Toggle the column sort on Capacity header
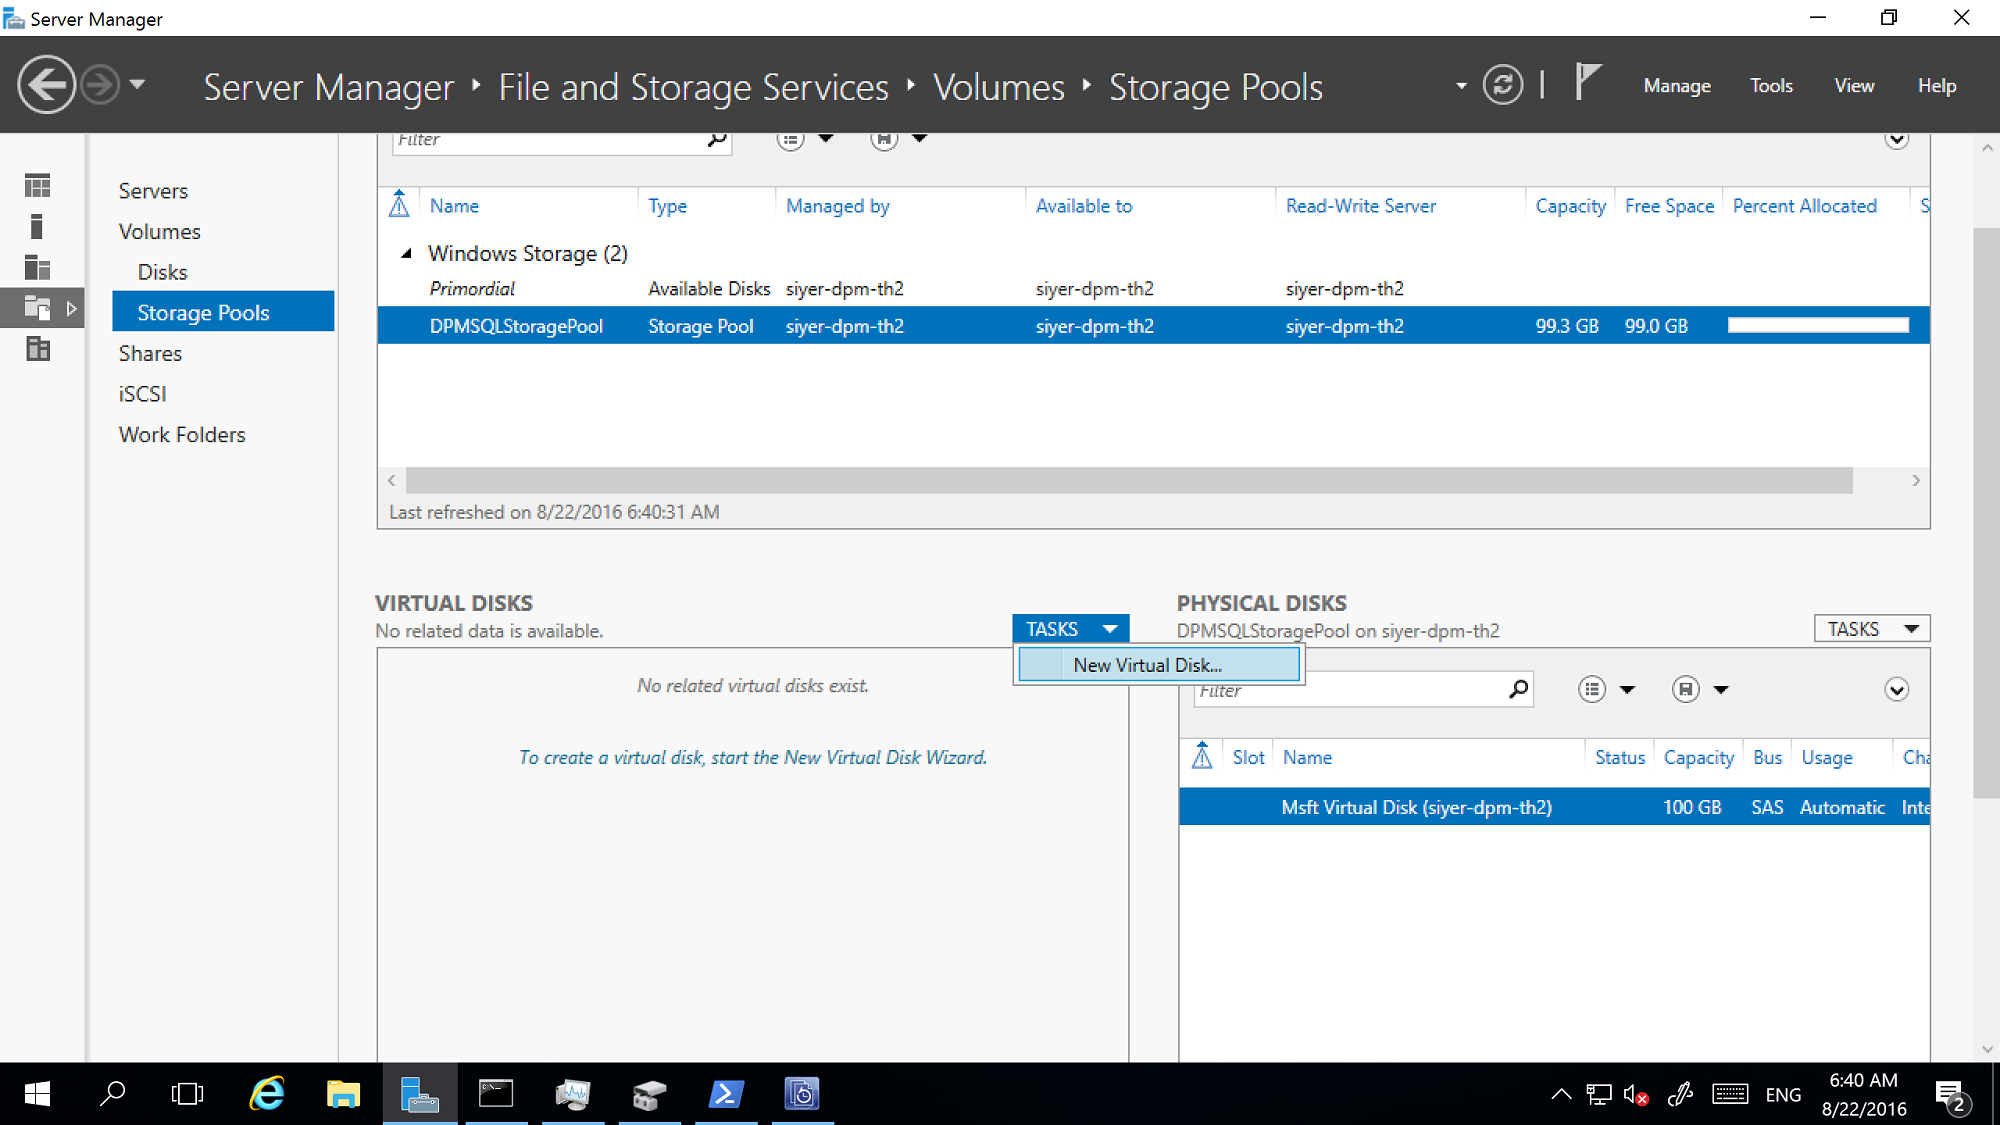This screenshot has height=1125, width=2000. click(1570, 206)
